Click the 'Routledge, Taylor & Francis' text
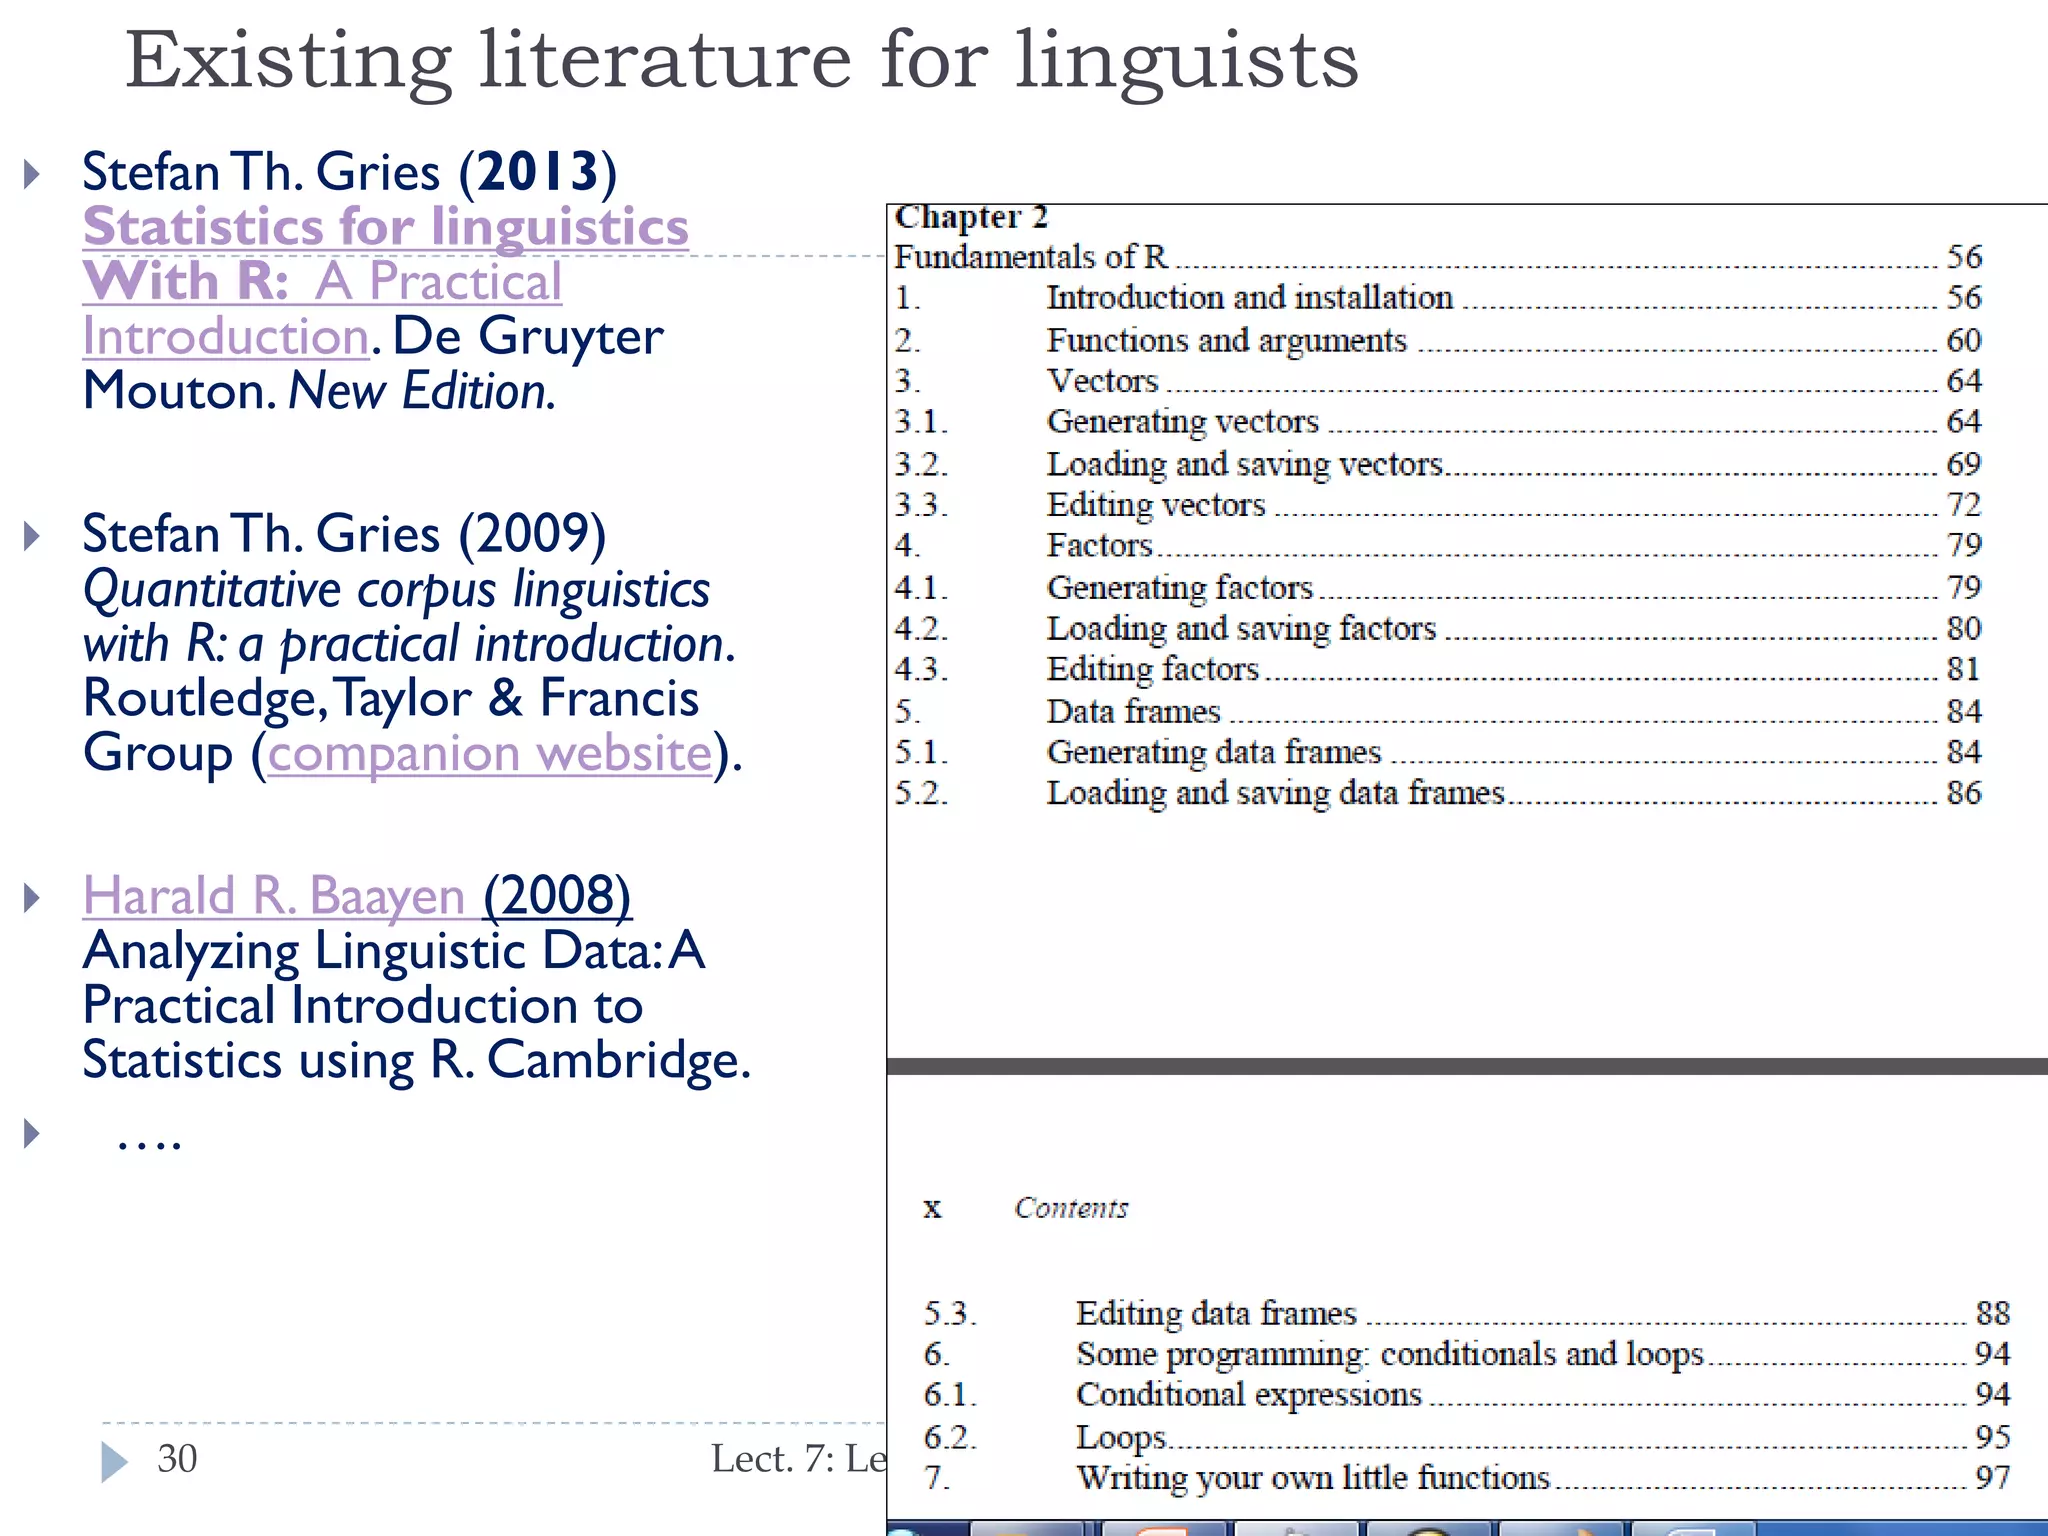Screen dimensions: 2048x1536 click(391, 698)
